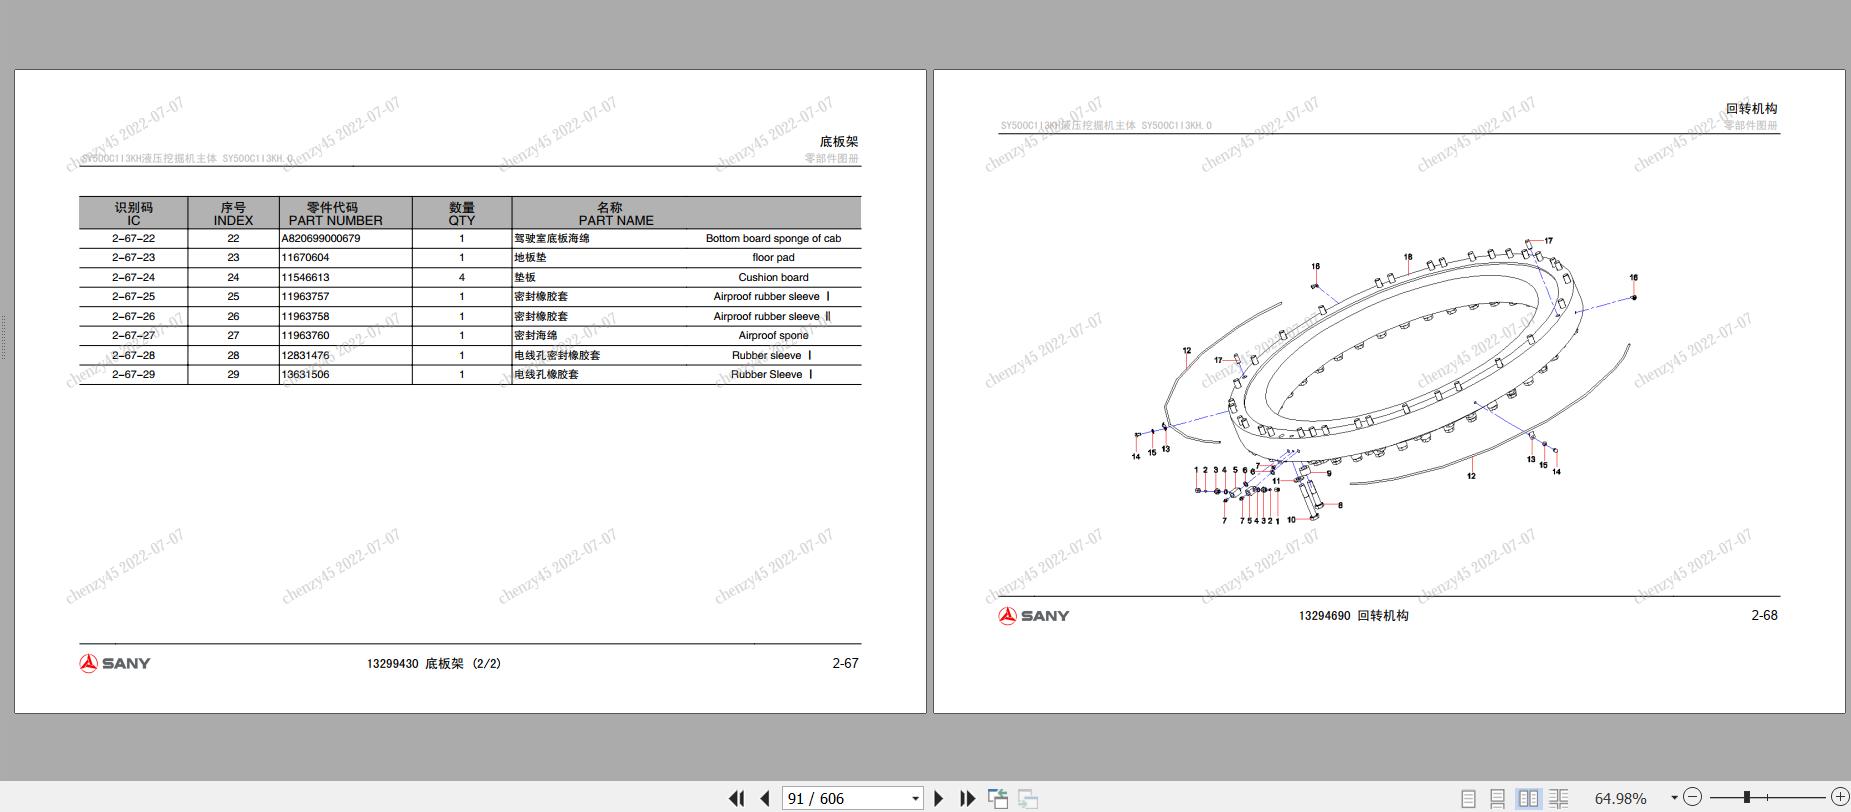Viewport: 1851px width, 812px height.
Task: Click part number 11546613
Action: click(305, 277)
